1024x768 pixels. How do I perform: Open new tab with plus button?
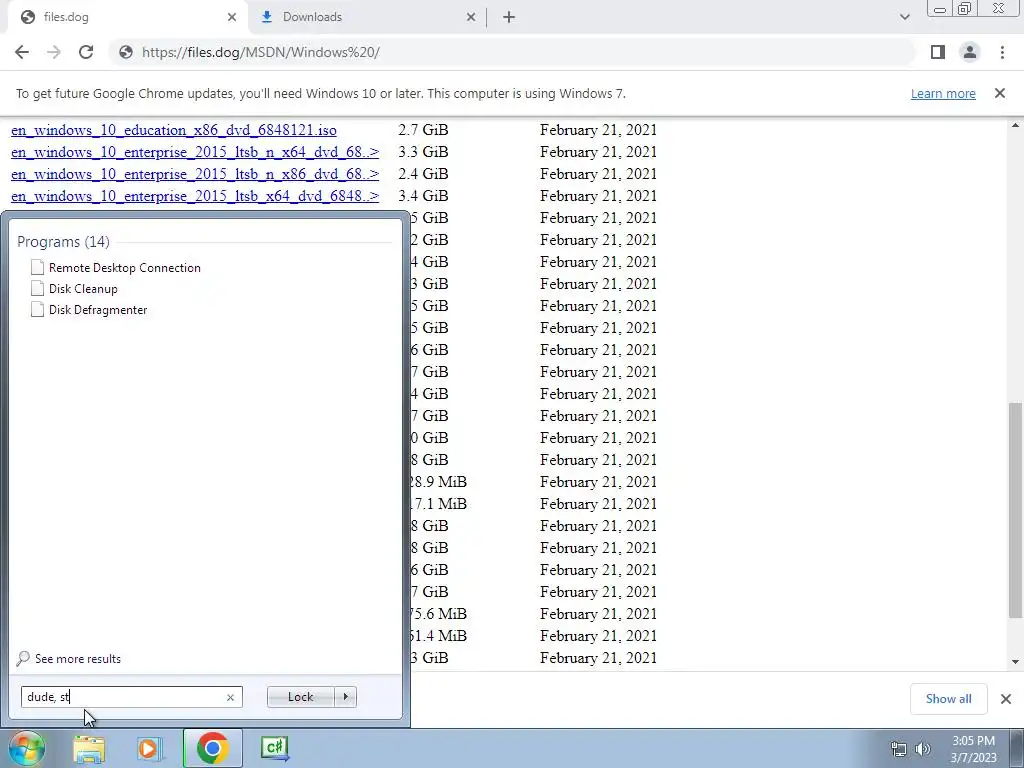tap(509, 18)
